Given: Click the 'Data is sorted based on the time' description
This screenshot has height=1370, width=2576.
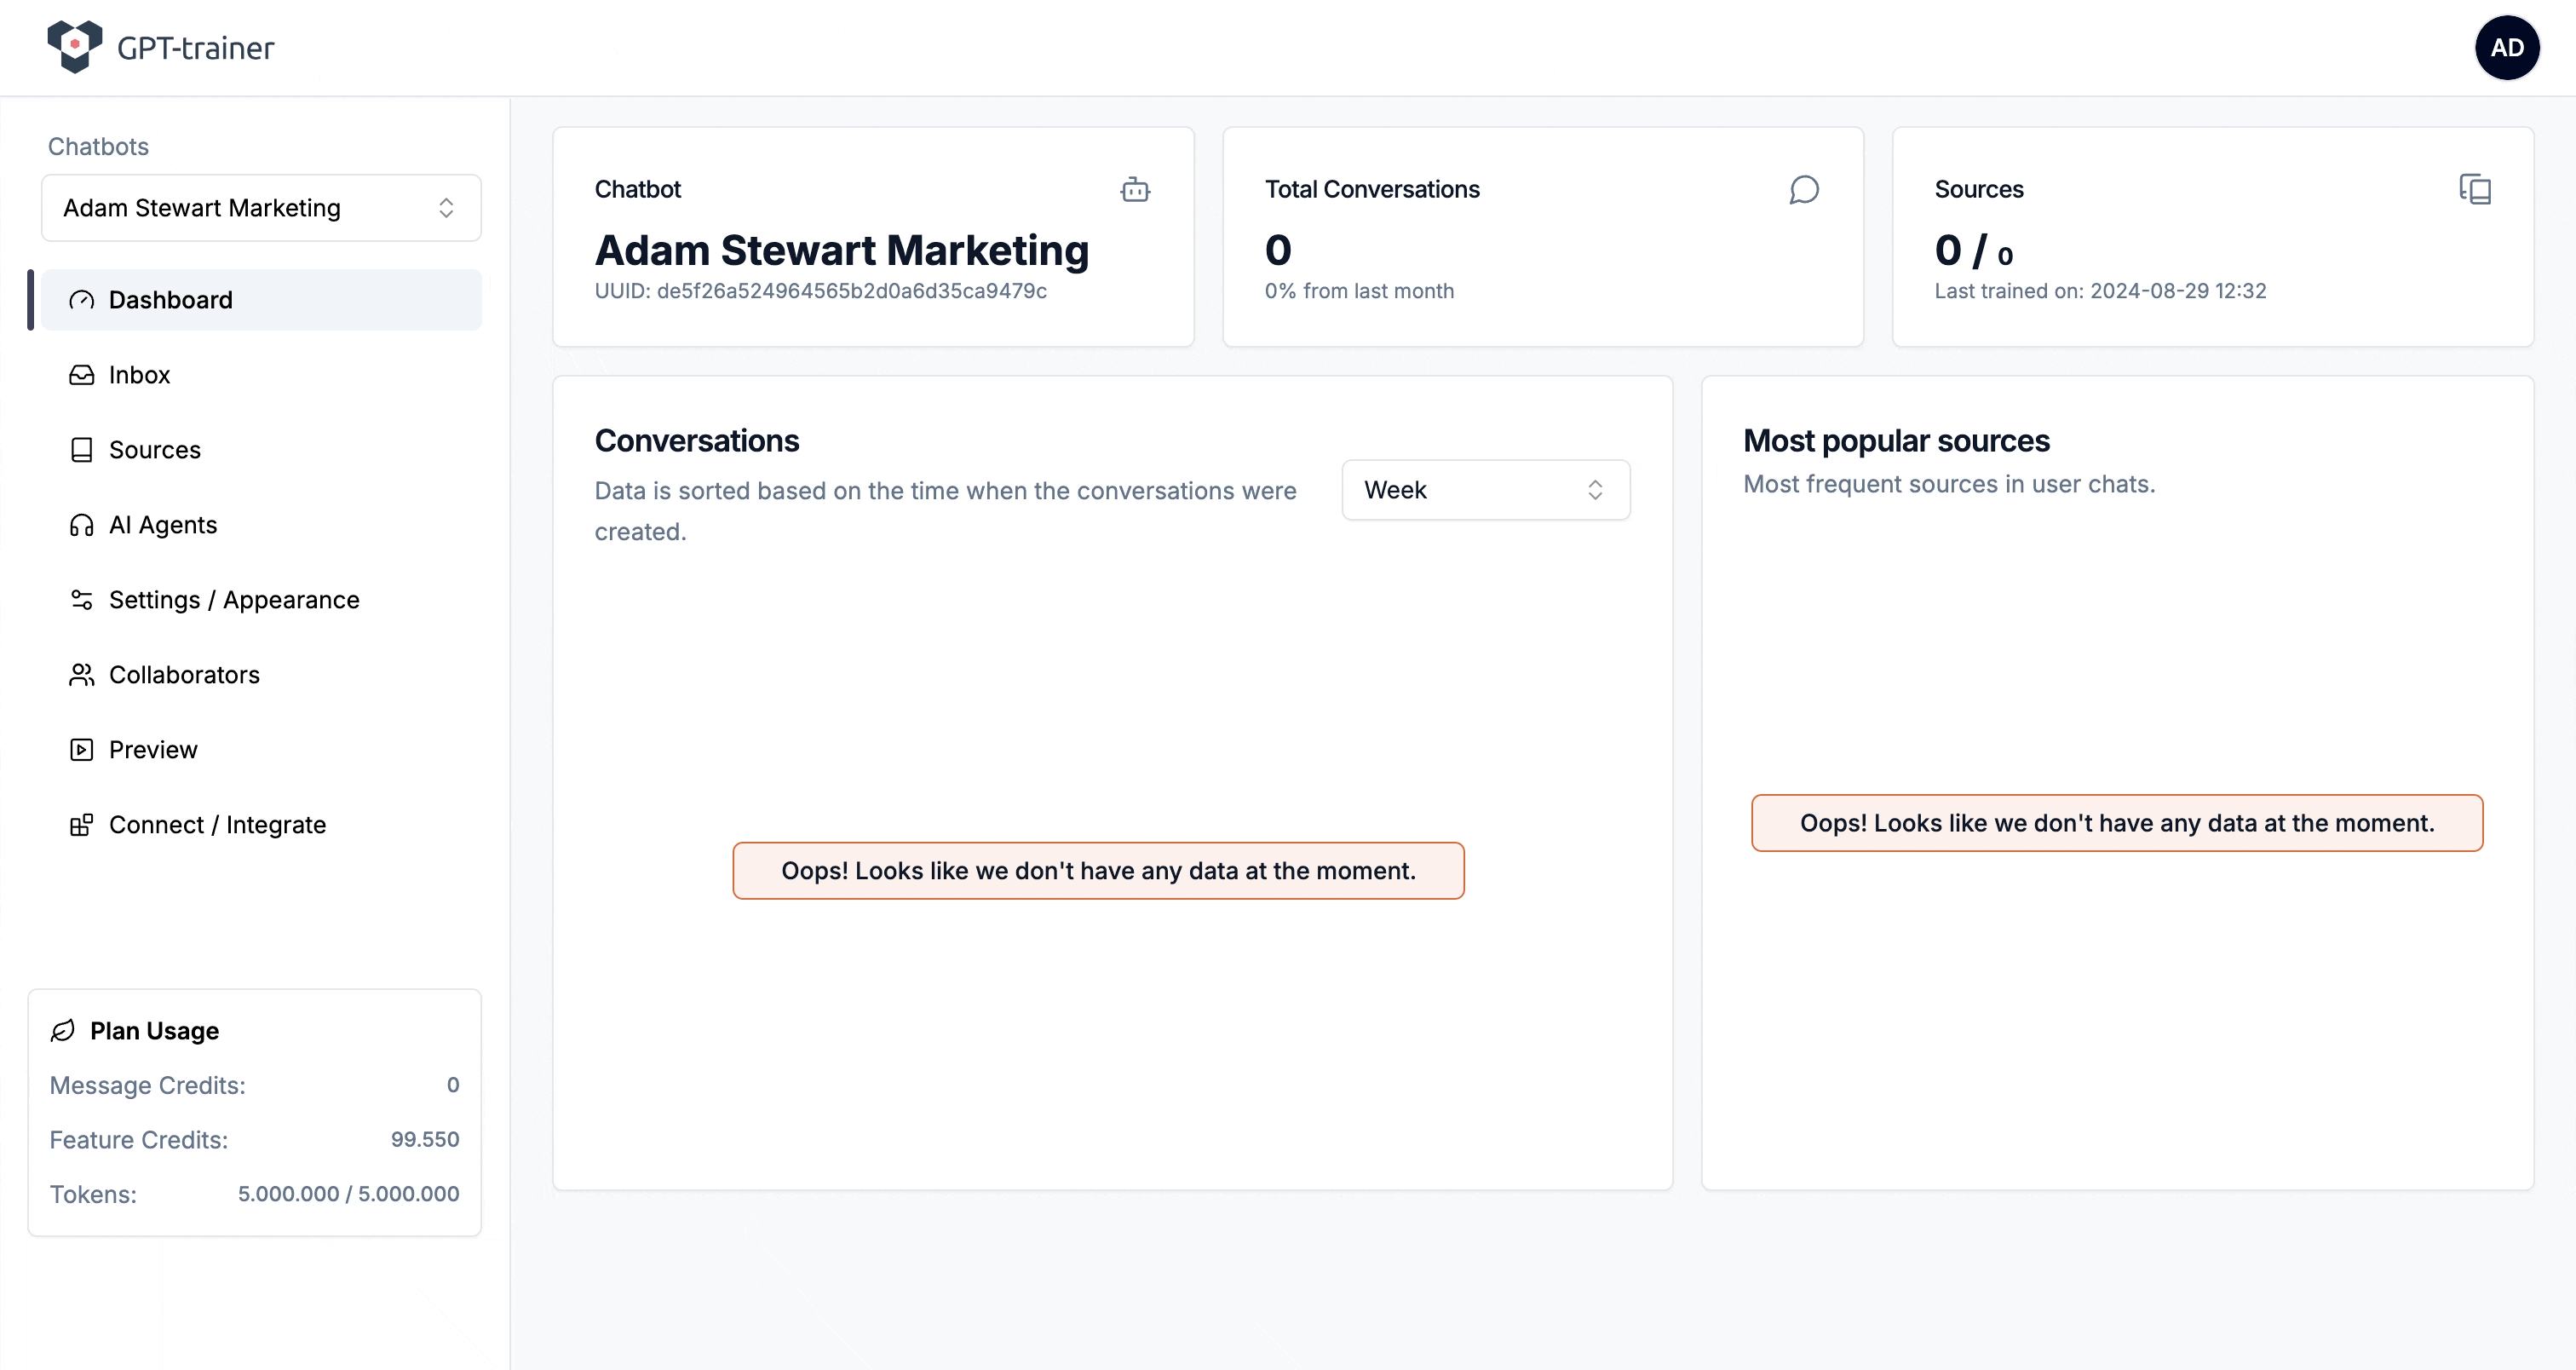Looking at the screenshot, I should coord(945,511).
